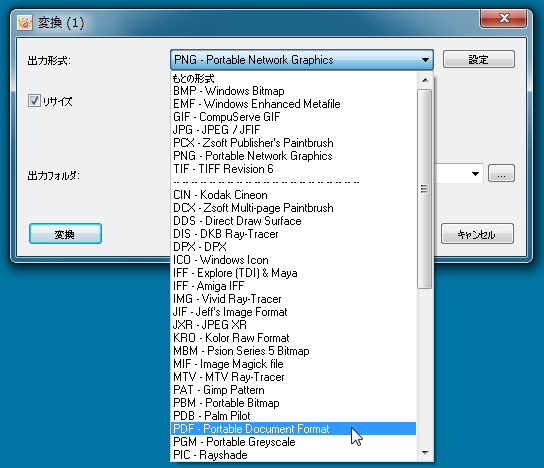Select DDS - Direct Draw Surface
Image resolution: width=544 pixels, height=468 pixels.
click(294, 221)
